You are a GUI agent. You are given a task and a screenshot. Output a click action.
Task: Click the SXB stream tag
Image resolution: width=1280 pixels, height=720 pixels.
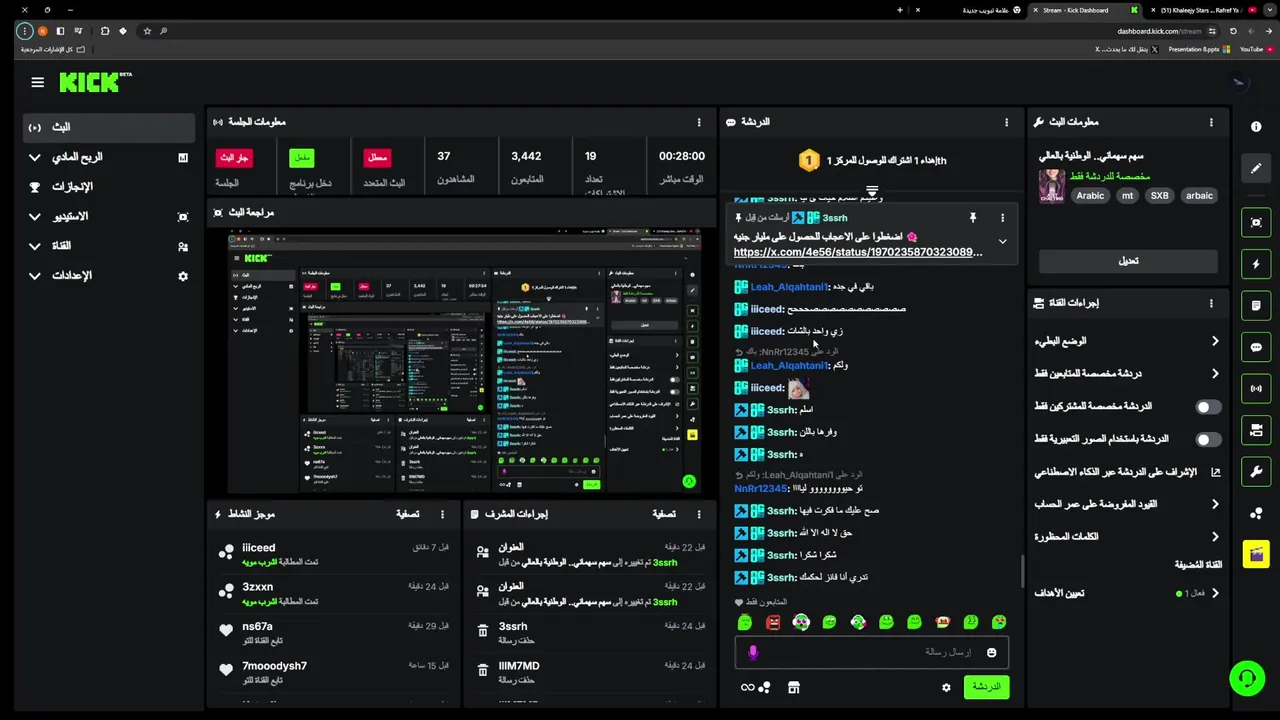pyautogui.click(x=1160, y=196)
